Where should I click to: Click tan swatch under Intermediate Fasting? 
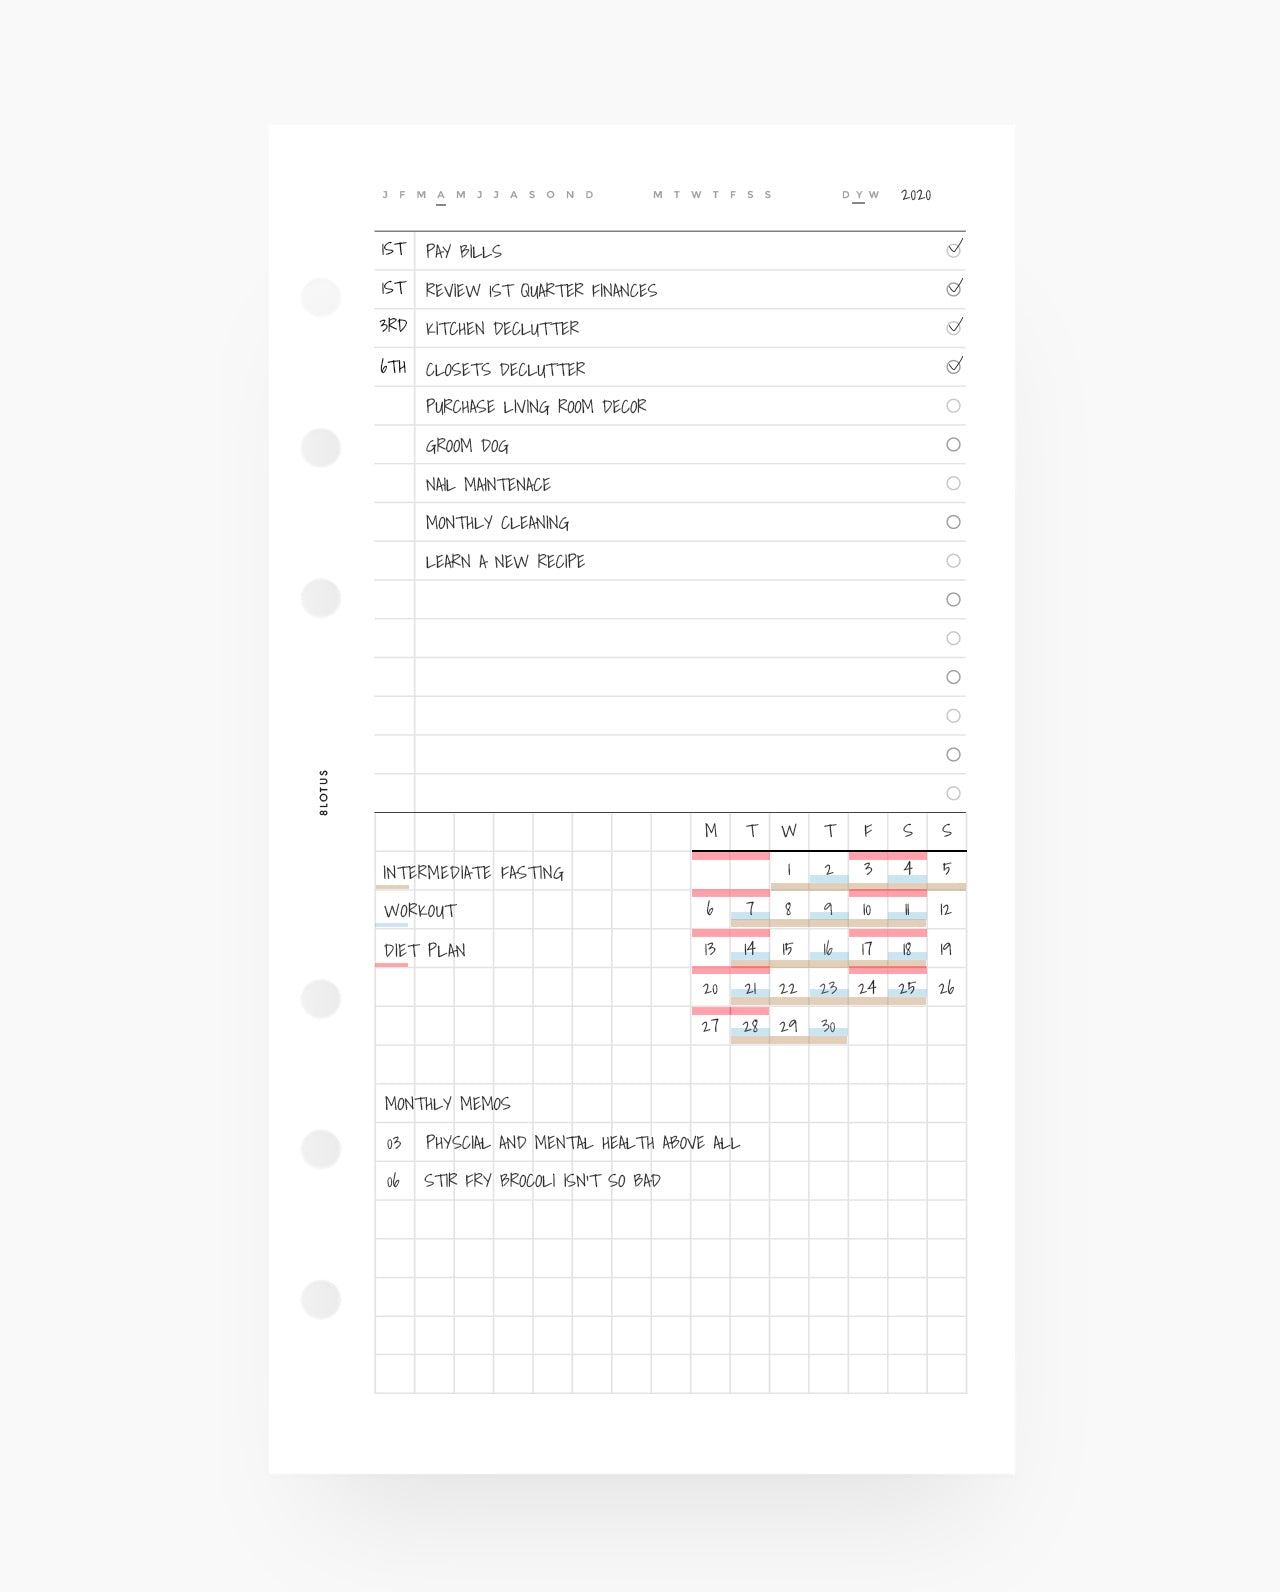(392, 887)
